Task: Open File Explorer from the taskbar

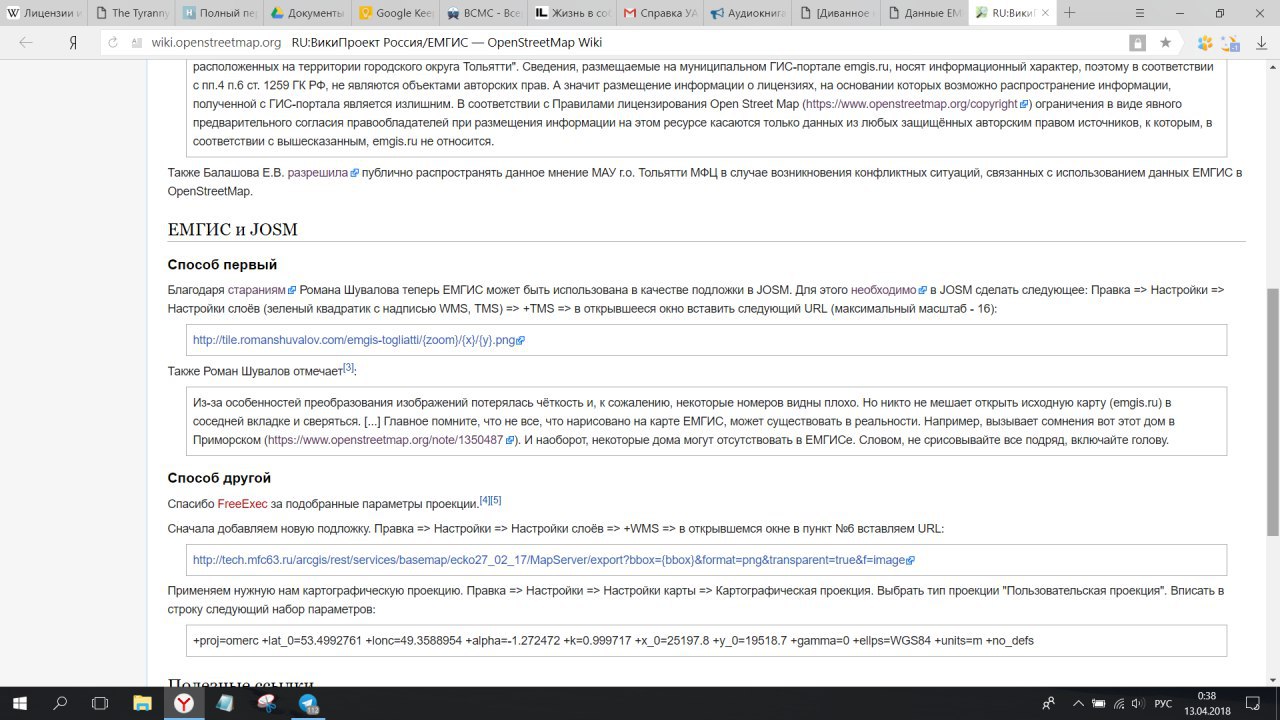Action: click(141, 703)
